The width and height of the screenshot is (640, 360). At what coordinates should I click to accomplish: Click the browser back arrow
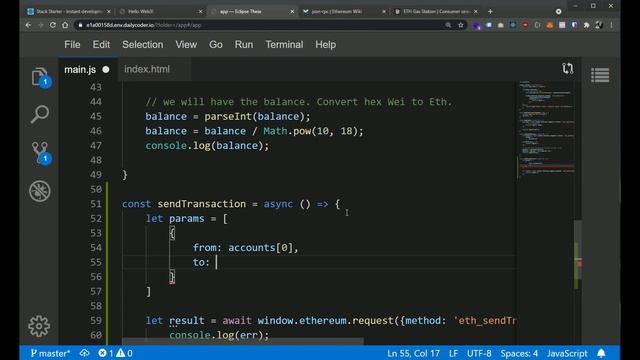pos(28,25)
